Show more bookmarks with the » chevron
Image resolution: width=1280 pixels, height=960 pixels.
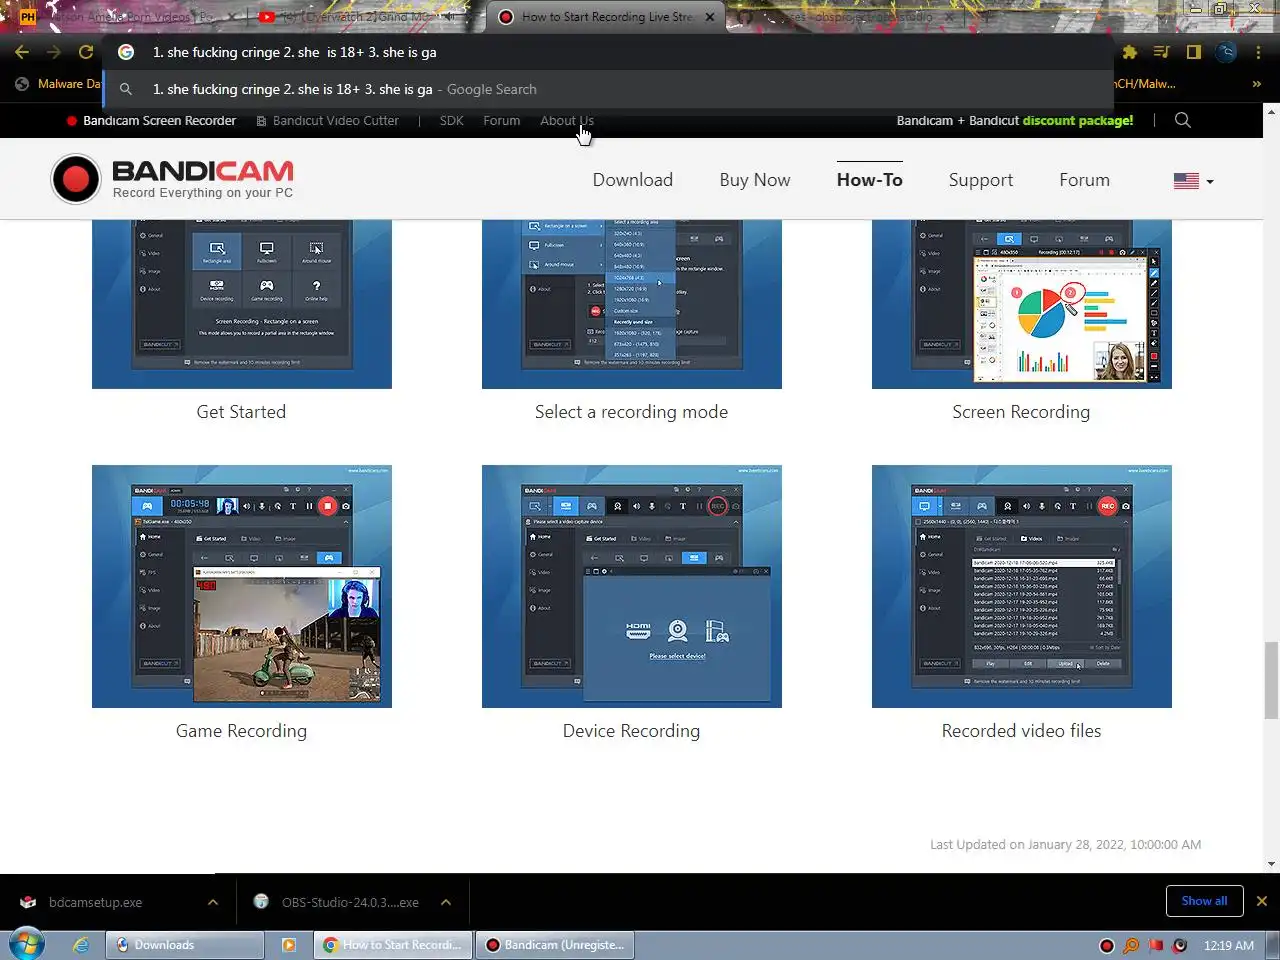[x=1256, y=84]
